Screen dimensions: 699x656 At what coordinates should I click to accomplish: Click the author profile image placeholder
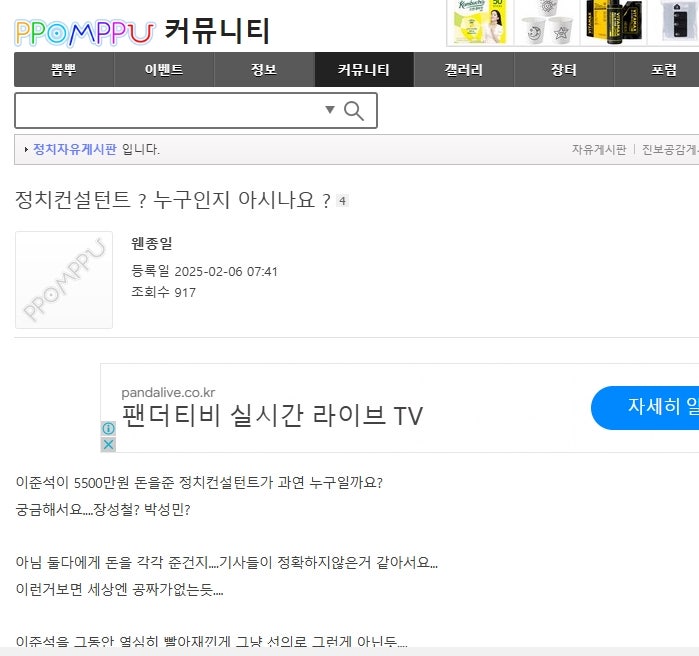click(x=64, y=280)
